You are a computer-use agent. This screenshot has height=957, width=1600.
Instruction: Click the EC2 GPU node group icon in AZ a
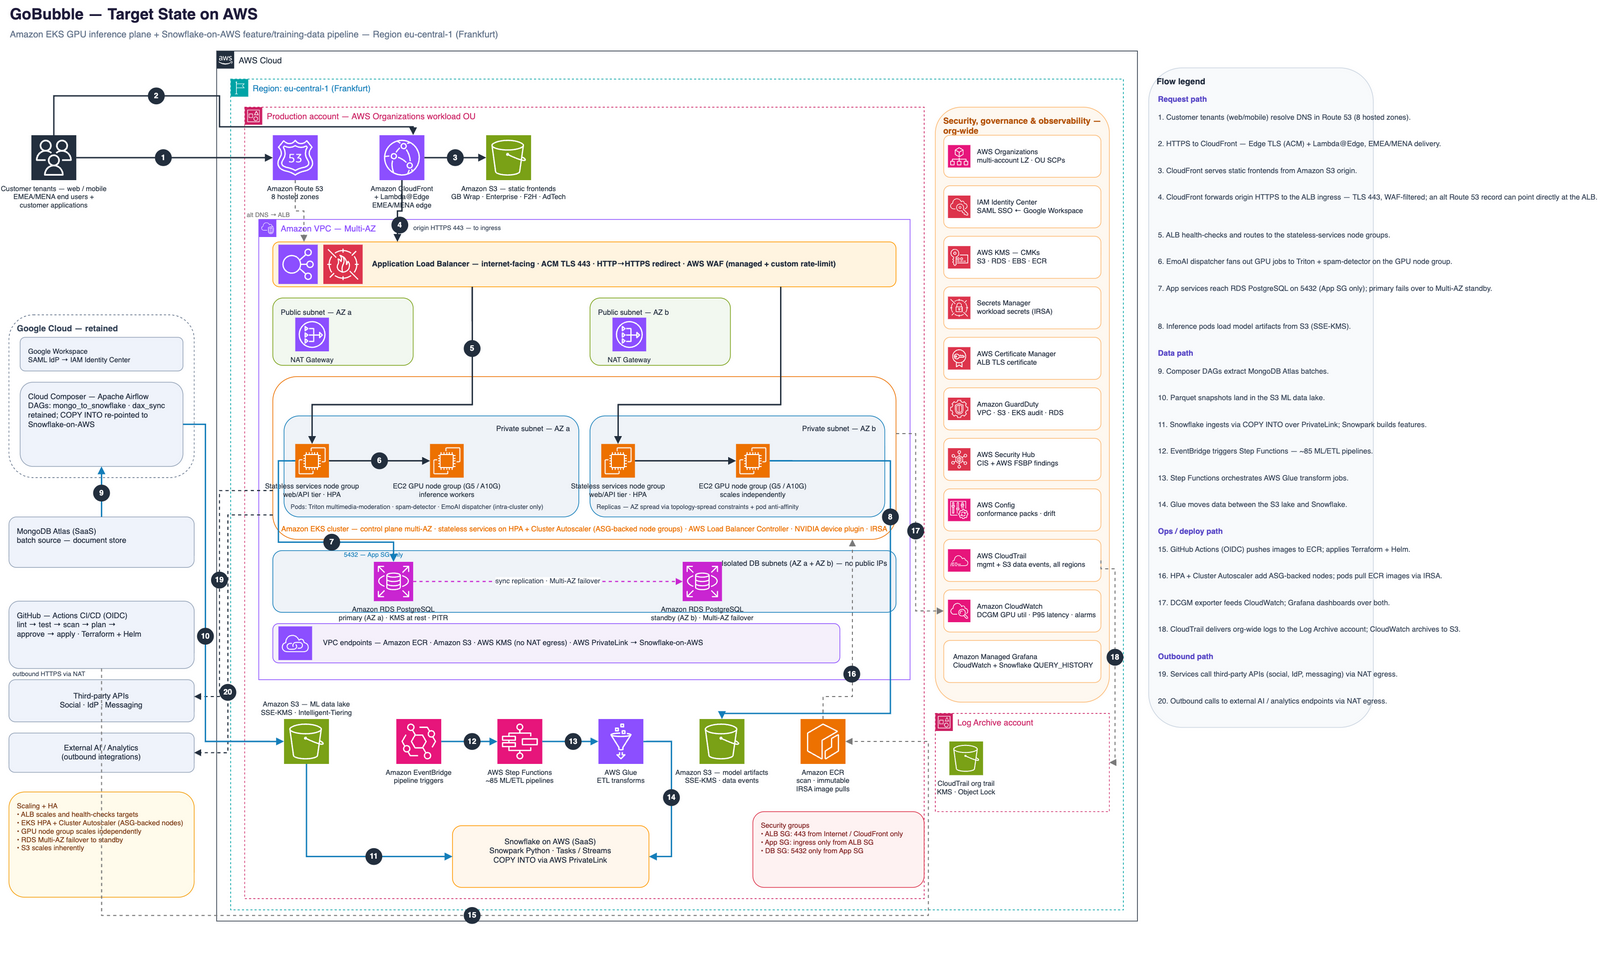(x=446, y=461)
